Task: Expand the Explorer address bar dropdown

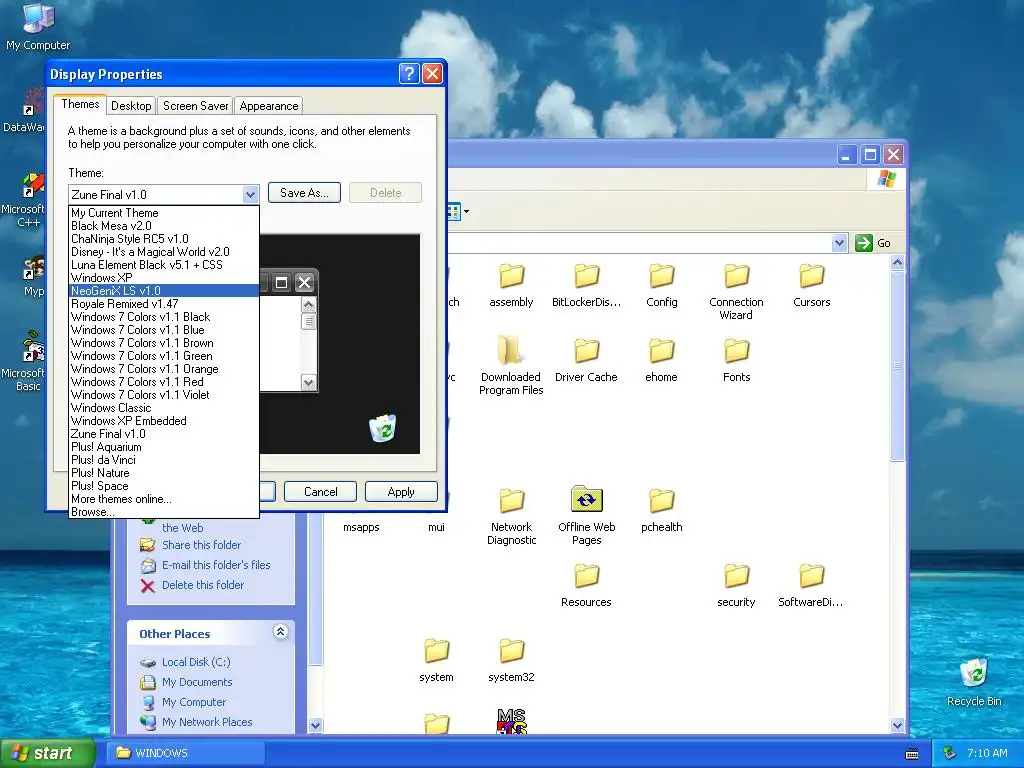Action: coord(839,243)
